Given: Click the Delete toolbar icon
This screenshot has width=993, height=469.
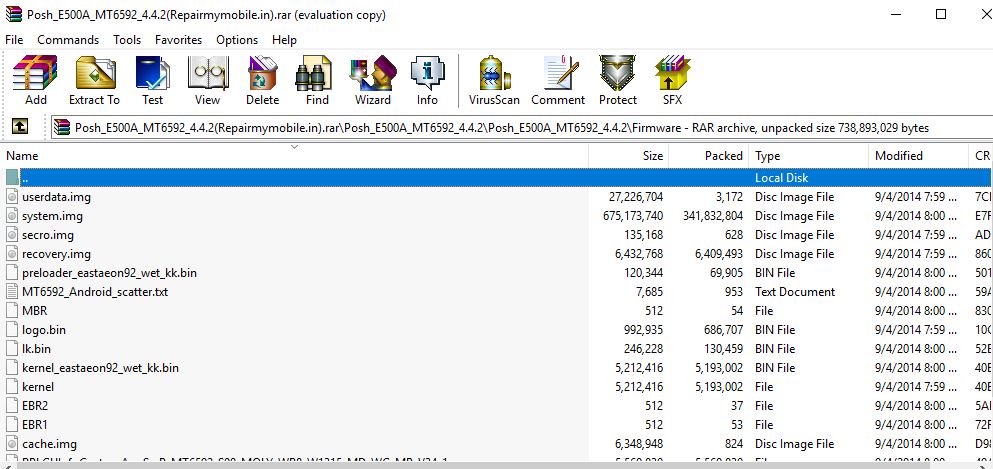Looking at the screenshot, I should coord(262,80).
